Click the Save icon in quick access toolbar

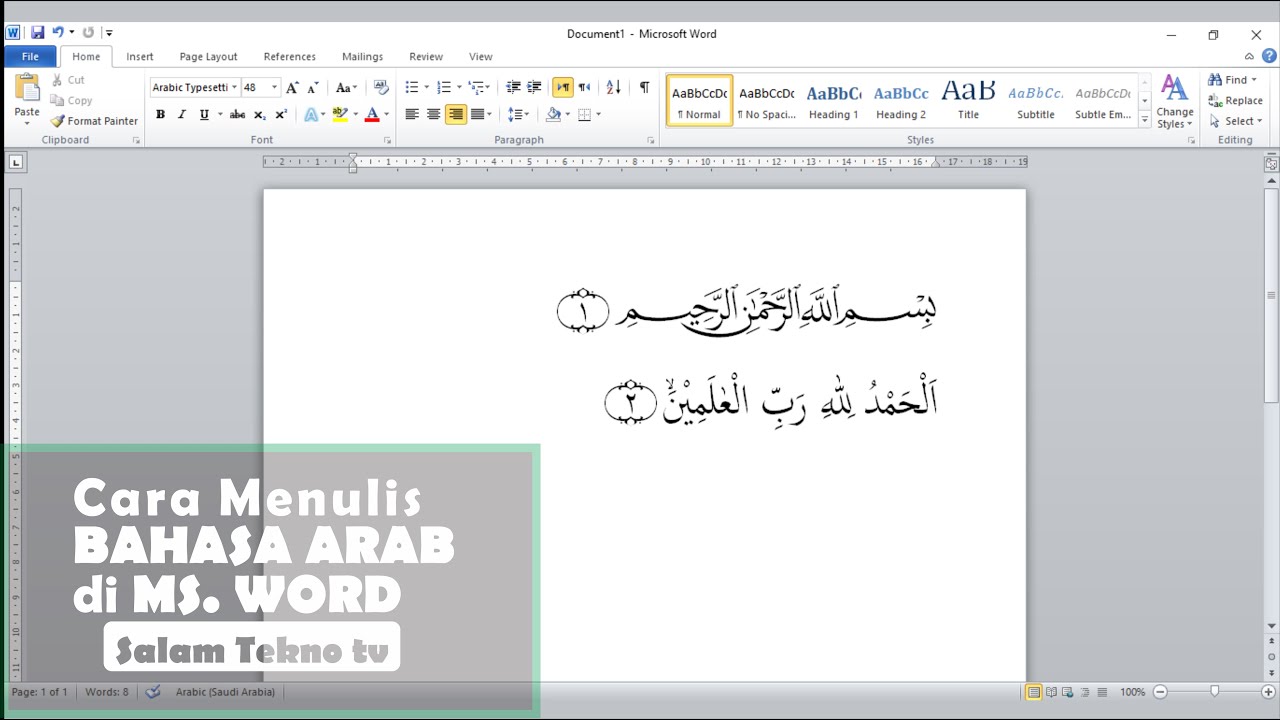[37, 33]
